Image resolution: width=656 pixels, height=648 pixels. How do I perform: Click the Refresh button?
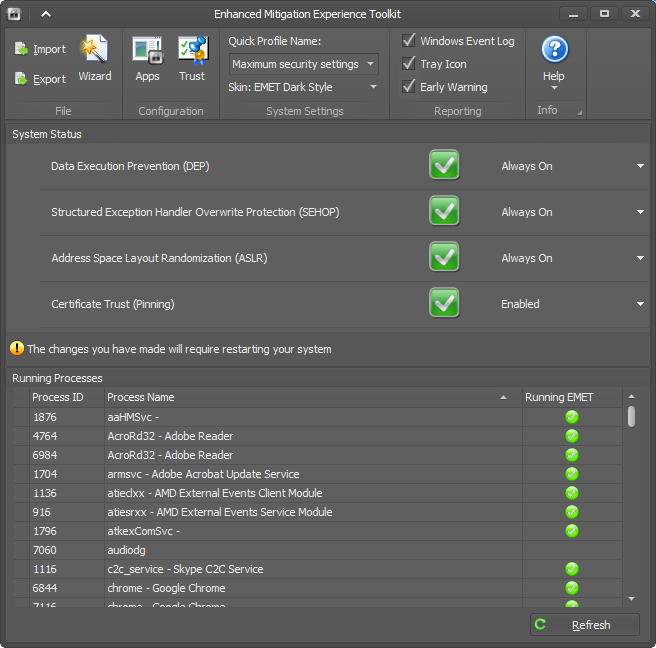point(584,625)
